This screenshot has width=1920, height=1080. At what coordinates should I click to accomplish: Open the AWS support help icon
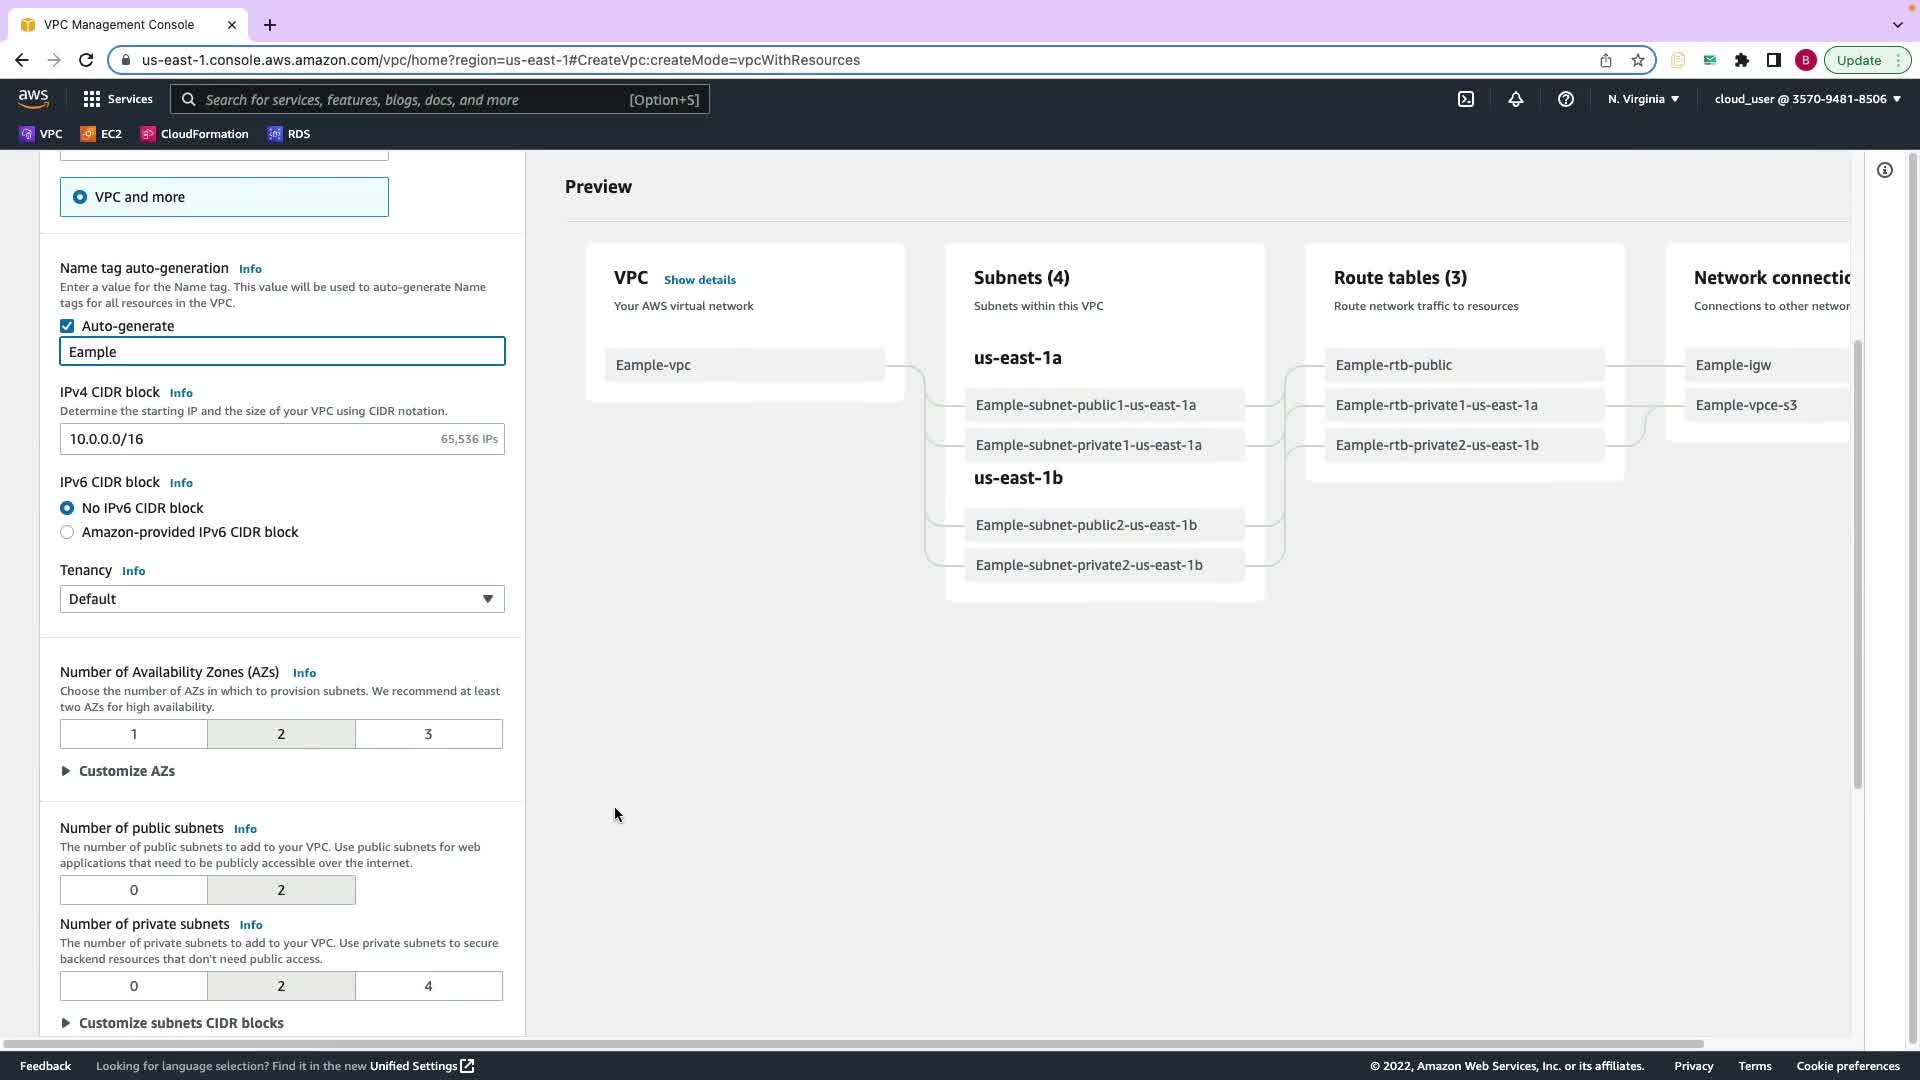(x=1566, y=99)
